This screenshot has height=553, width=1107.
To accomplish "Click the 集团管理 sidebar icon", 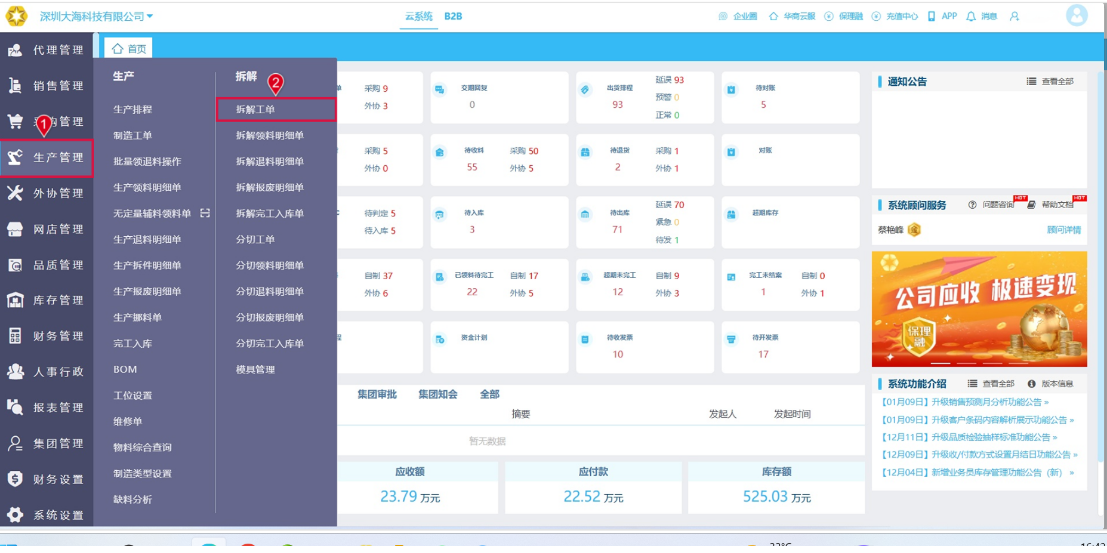I will pos(15,444).
